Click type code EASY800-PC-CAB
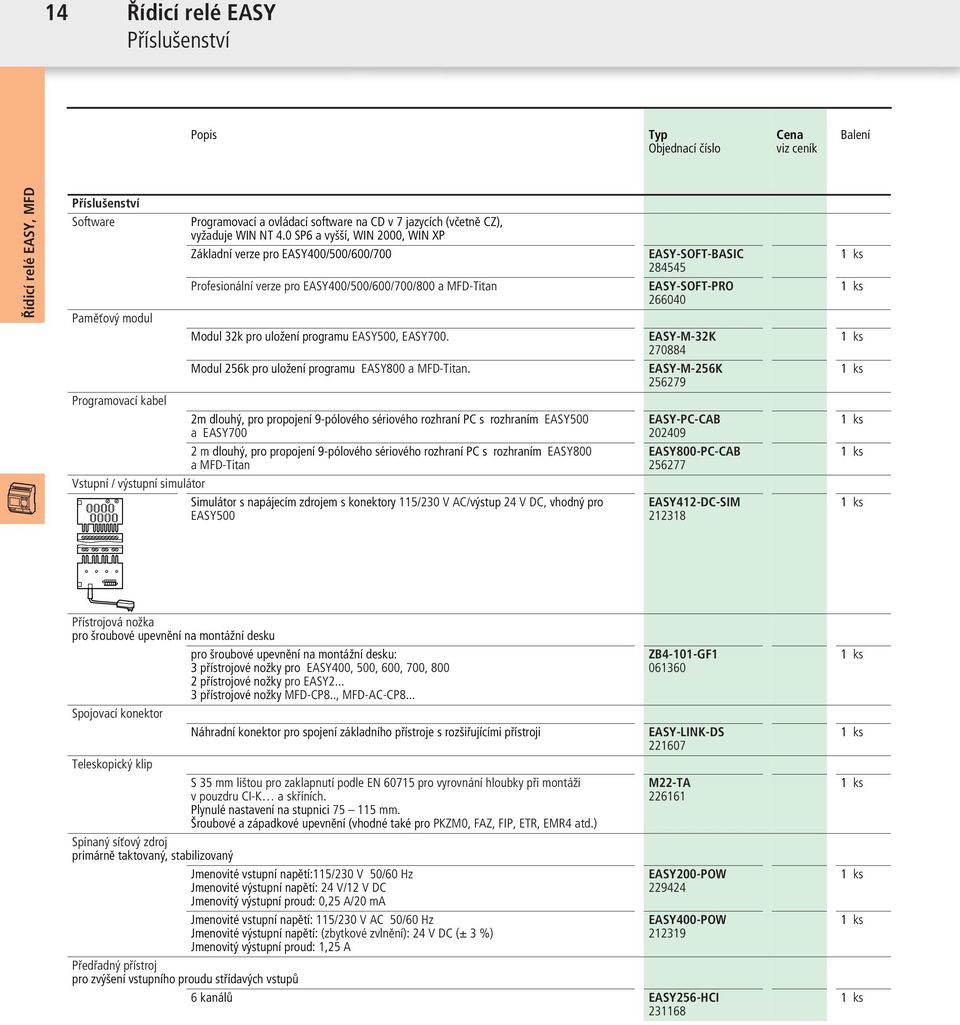960x1025 pixels. coord(694,451)
